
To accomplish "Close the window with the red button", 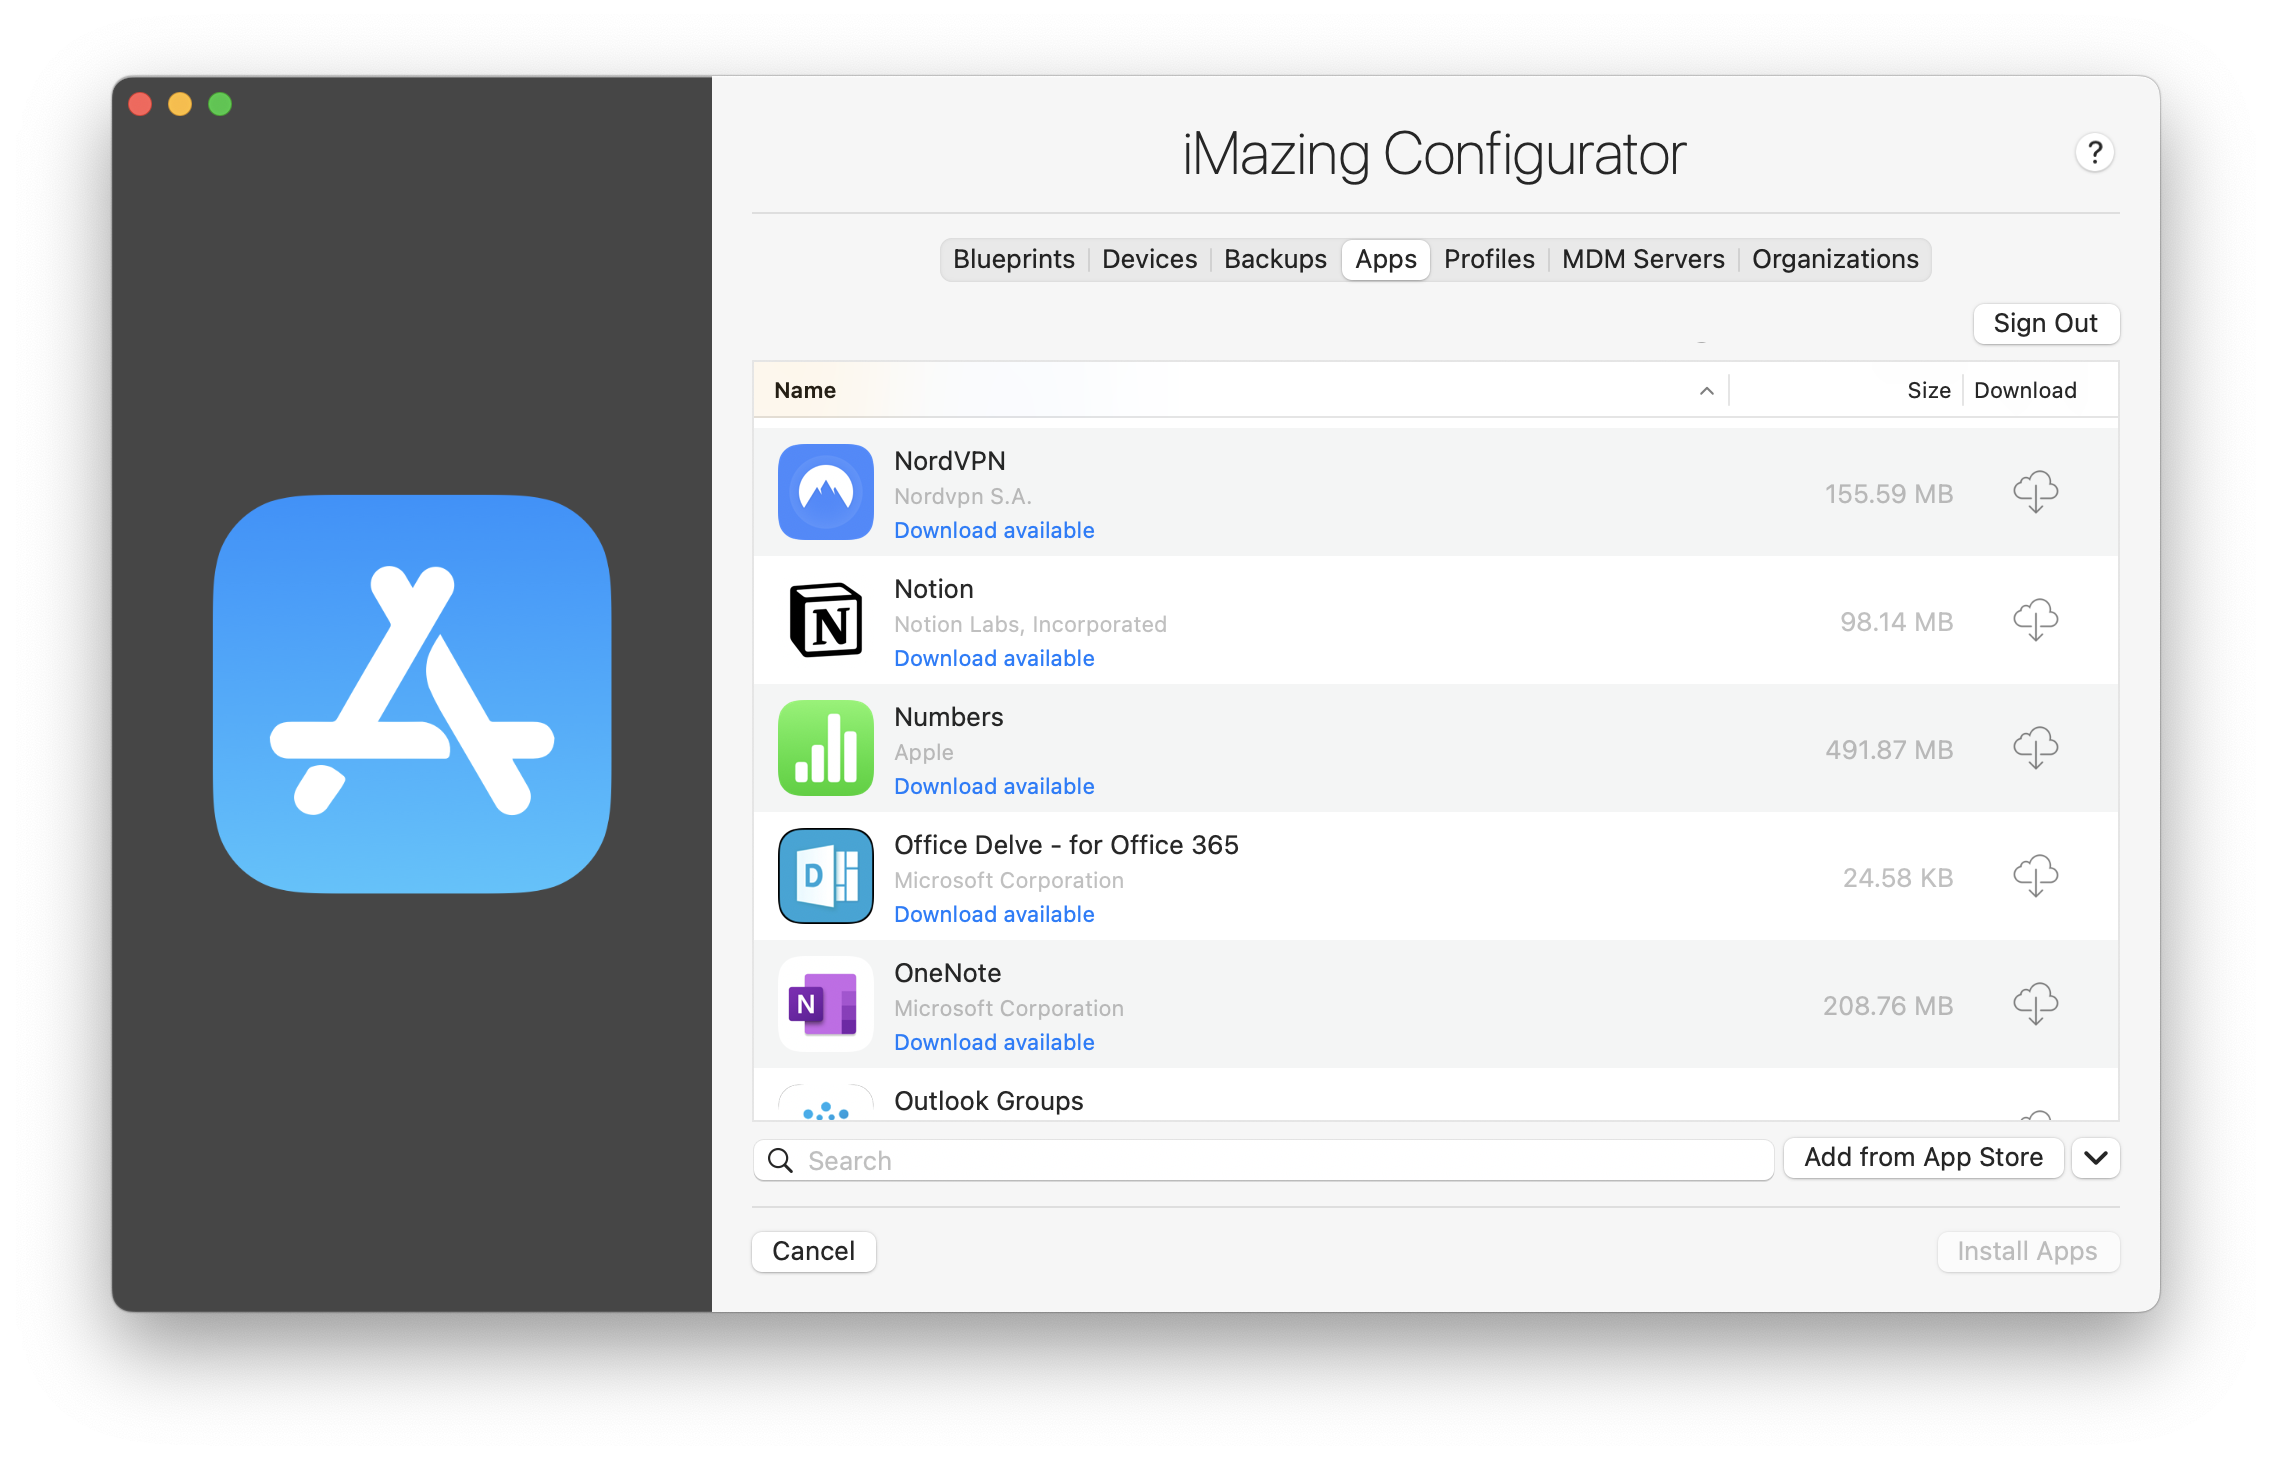I will tap(140, 104).
